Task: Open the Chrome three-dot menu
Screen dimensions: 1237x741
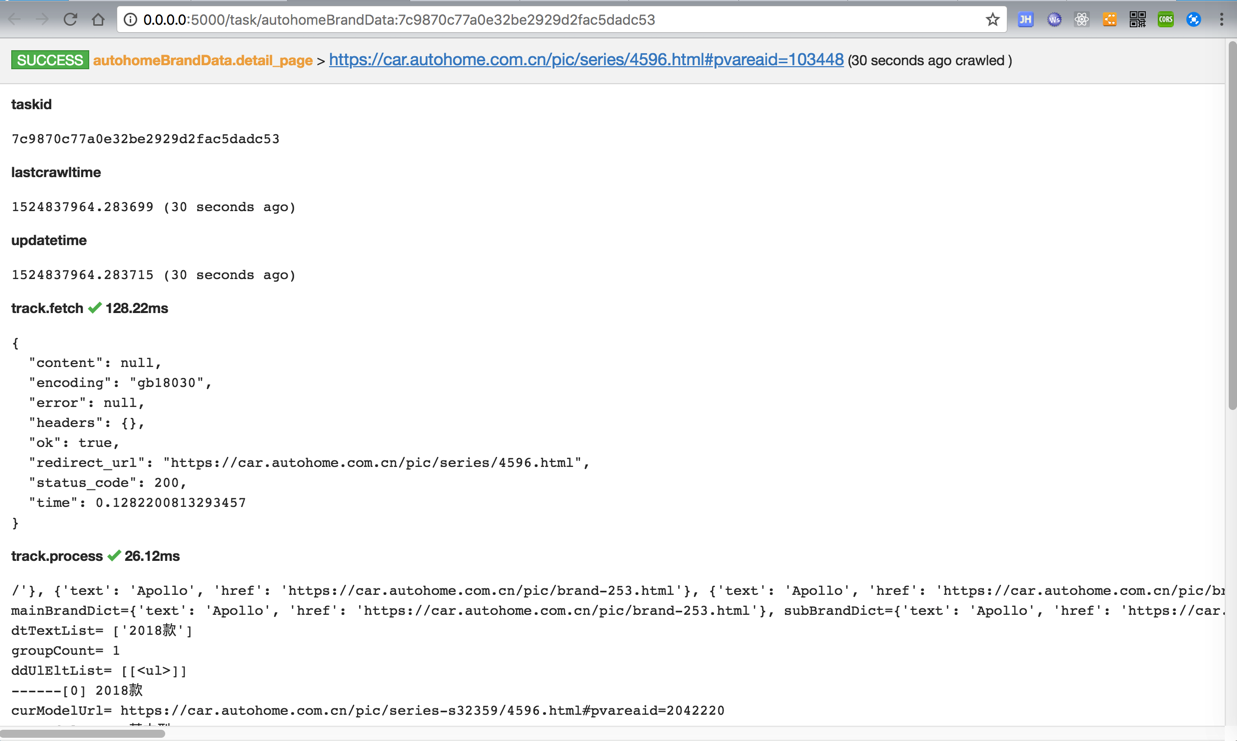Action: pos(1221,19)
